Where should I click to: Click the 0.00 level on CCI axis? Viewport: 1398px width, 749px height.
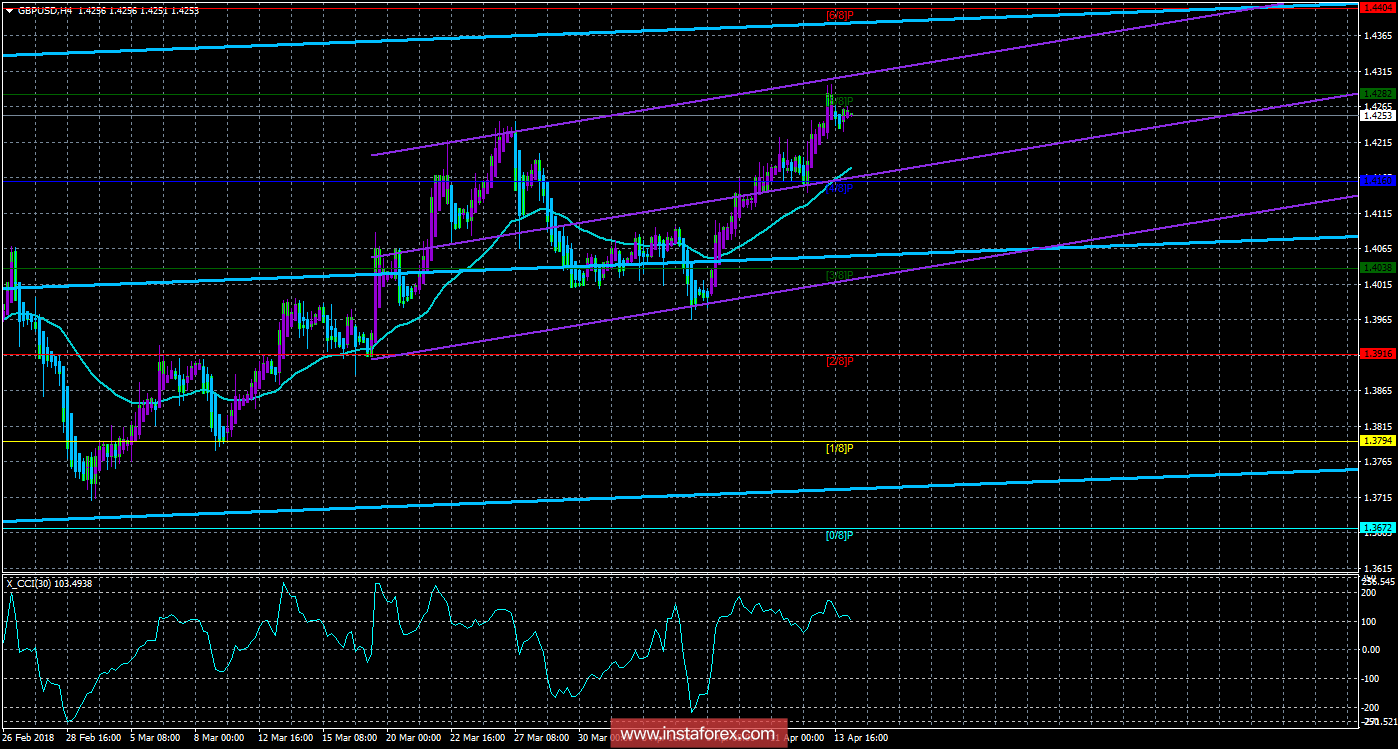[x=1371, y=649]
